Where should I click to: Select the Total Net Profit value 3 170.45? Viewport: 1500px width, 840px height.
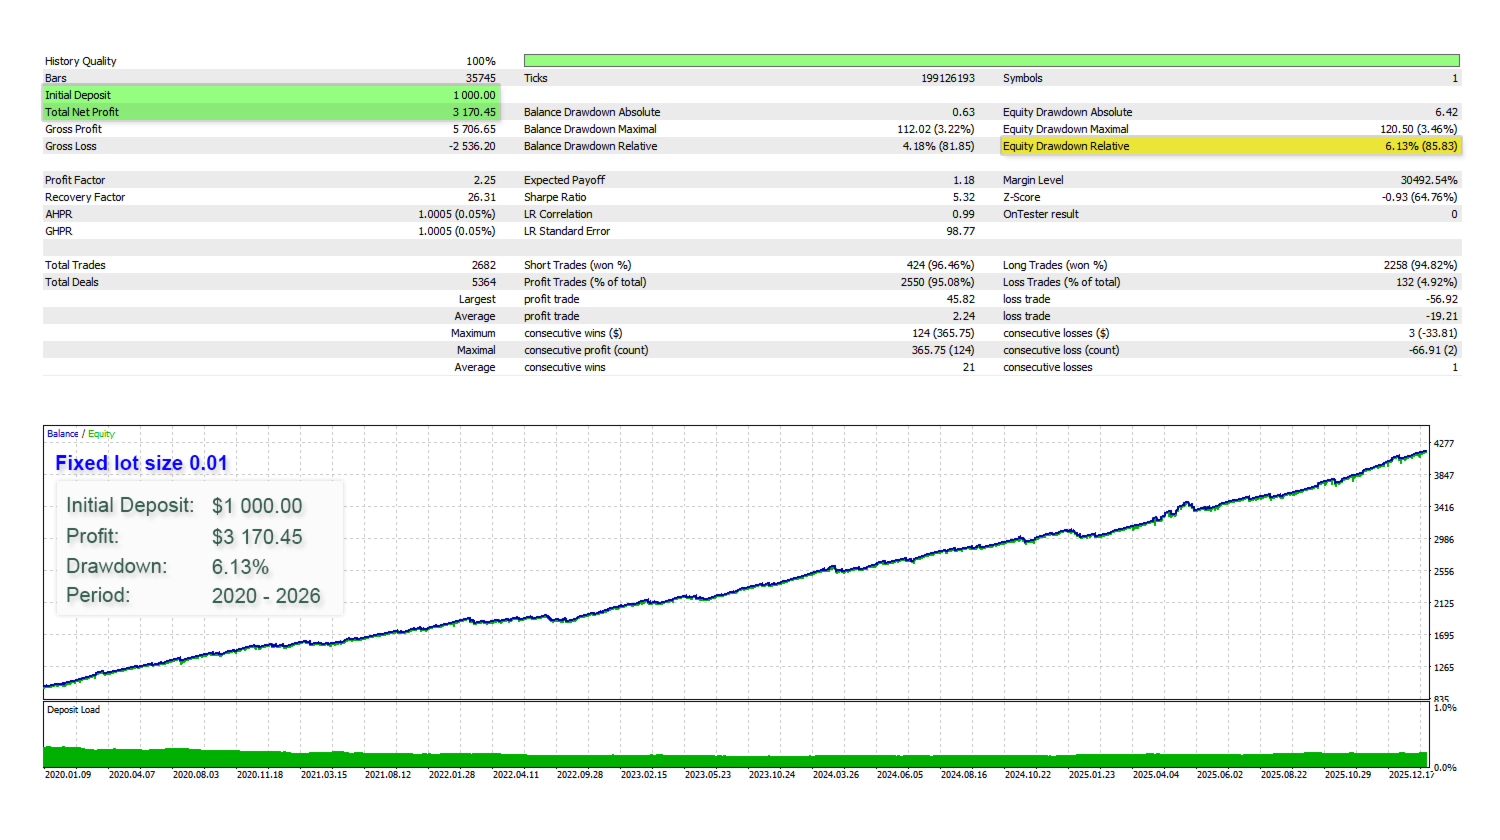tap(474, 112)
